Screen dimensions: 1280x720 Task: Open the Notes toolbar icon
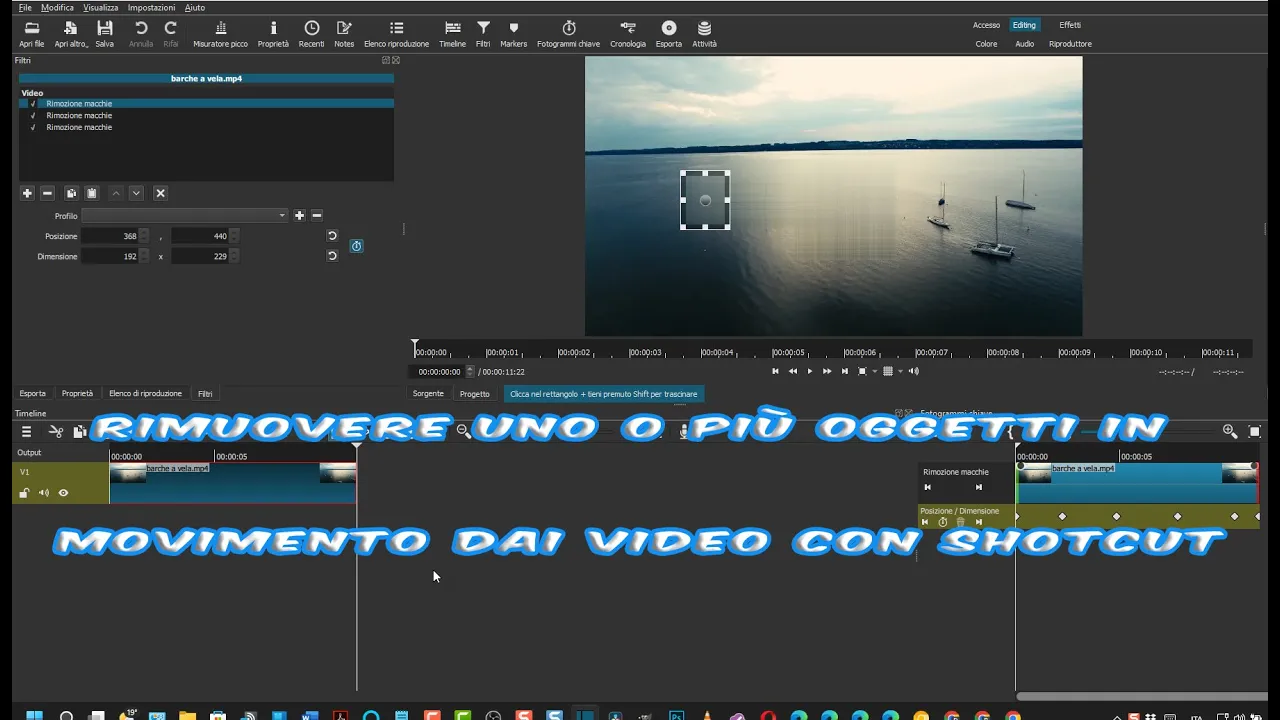tap(344, 34)
